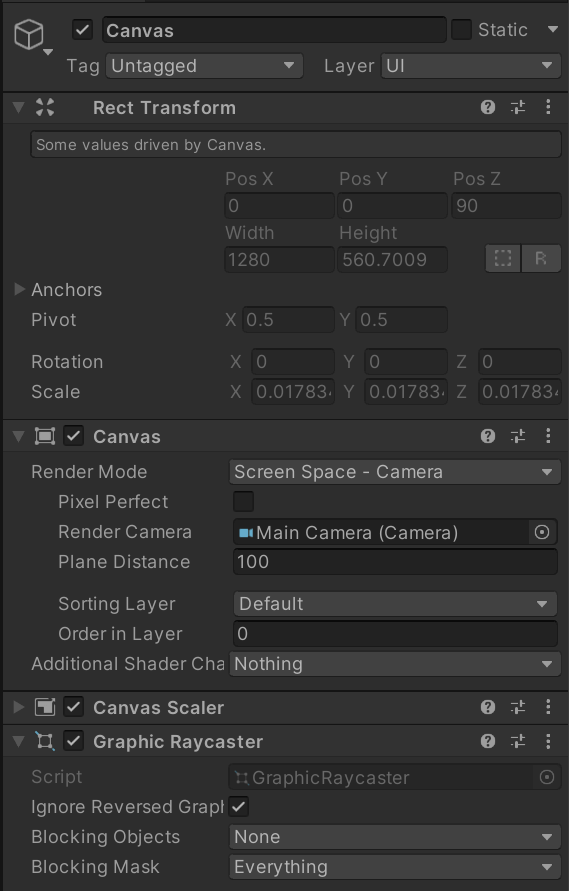Expand the Canvas Scaler component
The image size is (569, 891).
(19, 707)
